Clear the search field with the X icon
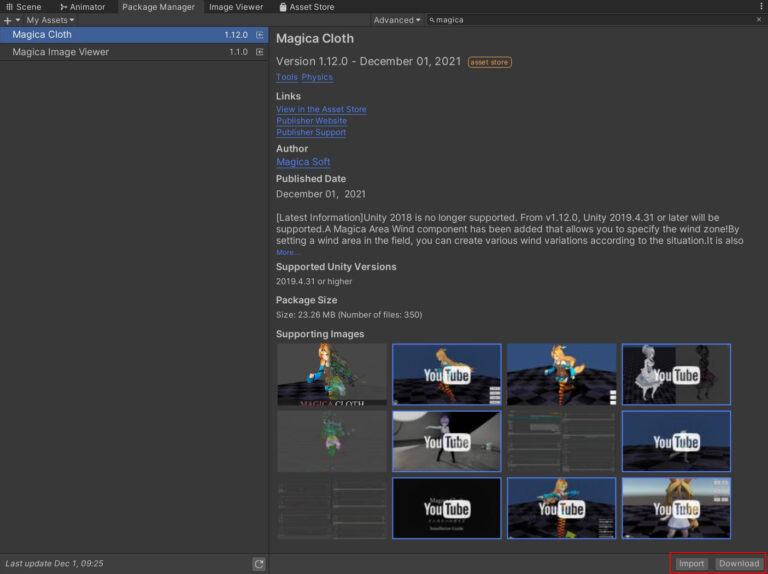Screen dimensions: 768x574 click(x=758, y=20)
